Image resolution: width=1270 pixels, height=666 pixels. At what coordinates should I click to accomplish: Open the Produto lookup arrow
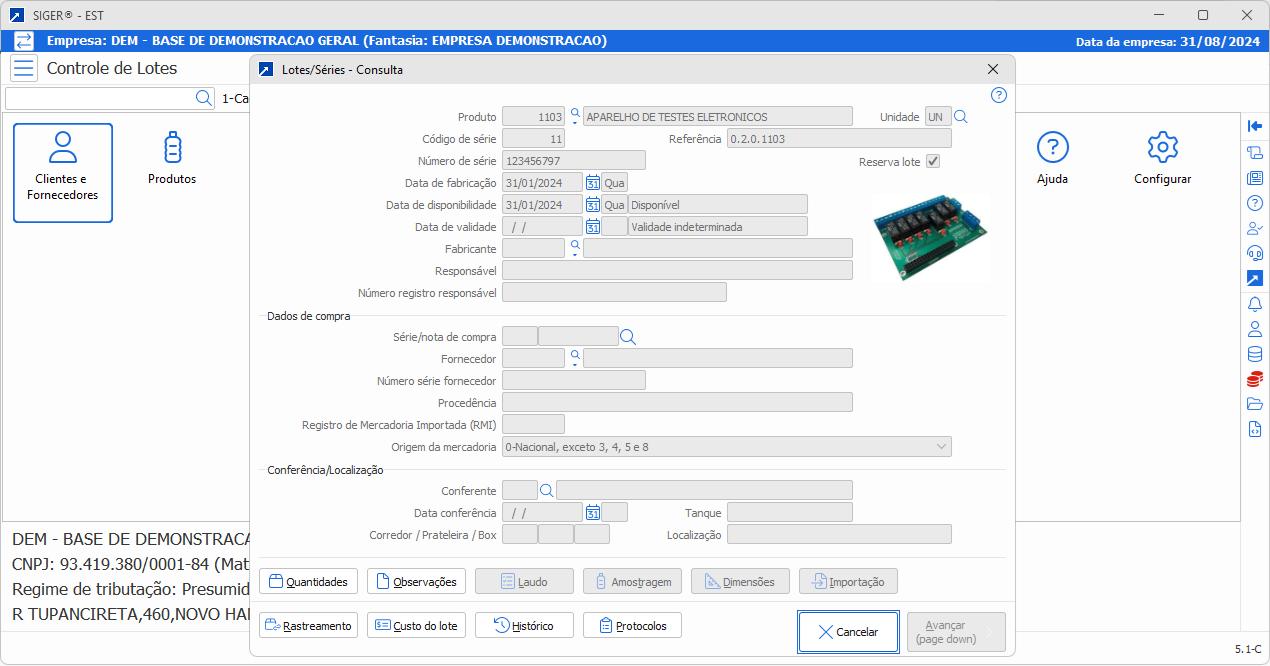click(575, 115)
